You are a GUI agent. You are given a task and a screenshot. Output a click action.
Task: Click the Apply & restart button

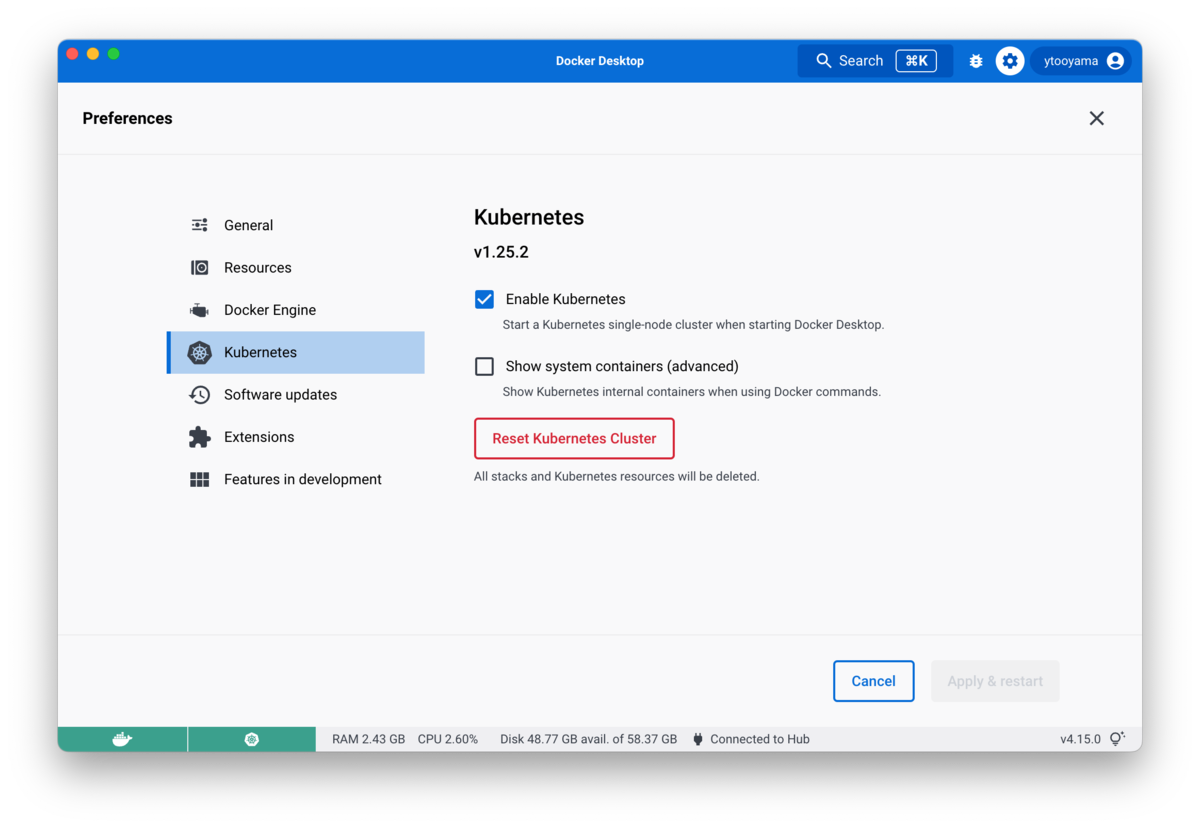tap(995, 681)
